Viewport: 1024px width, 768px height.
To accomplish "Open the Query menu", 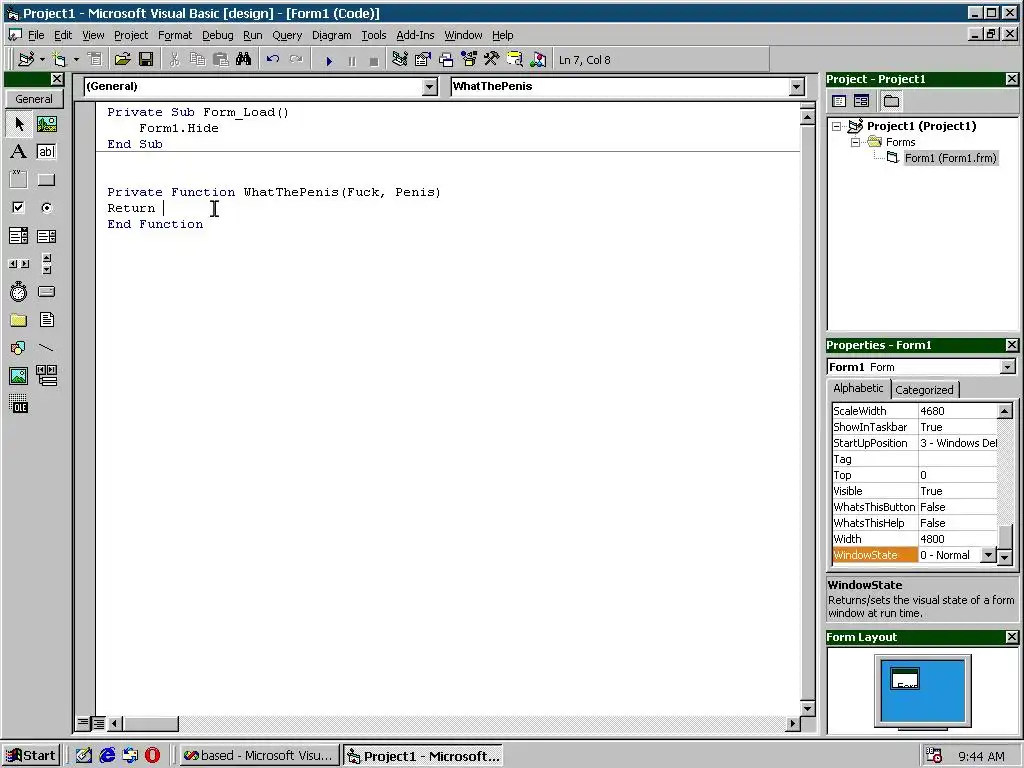I will point(287,35).
